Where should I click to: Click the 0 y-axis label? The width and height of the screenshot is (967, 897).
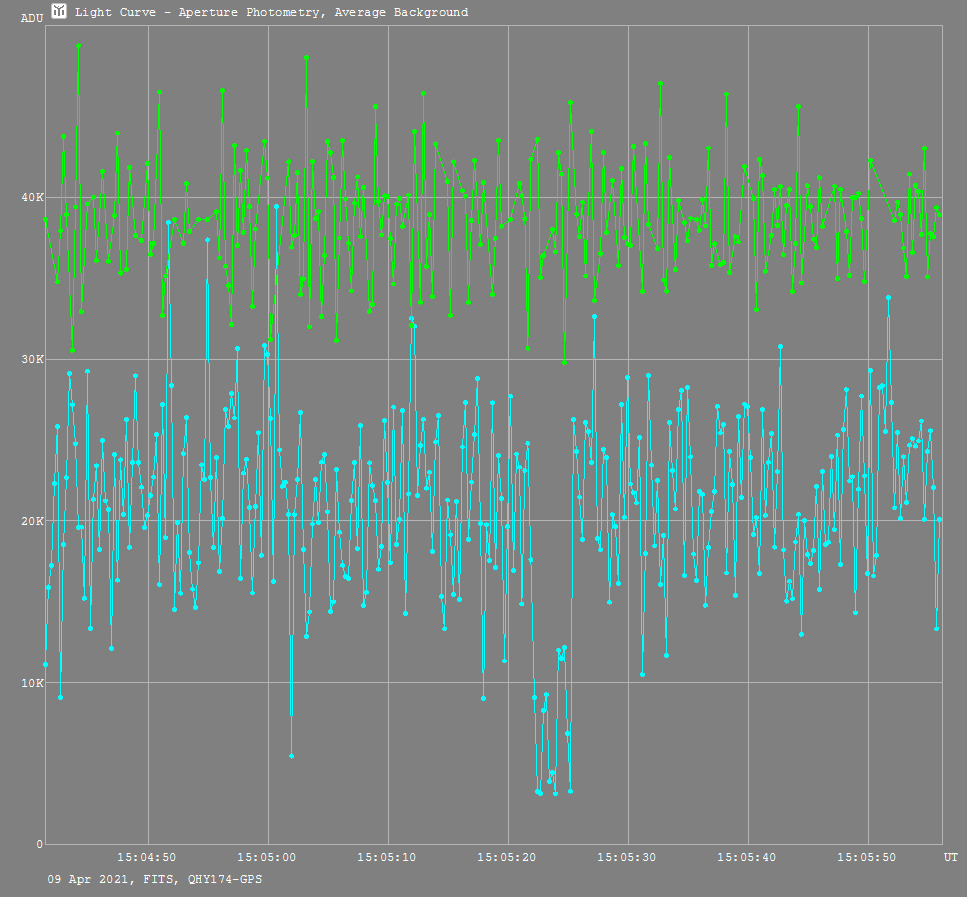coord(40,845)
